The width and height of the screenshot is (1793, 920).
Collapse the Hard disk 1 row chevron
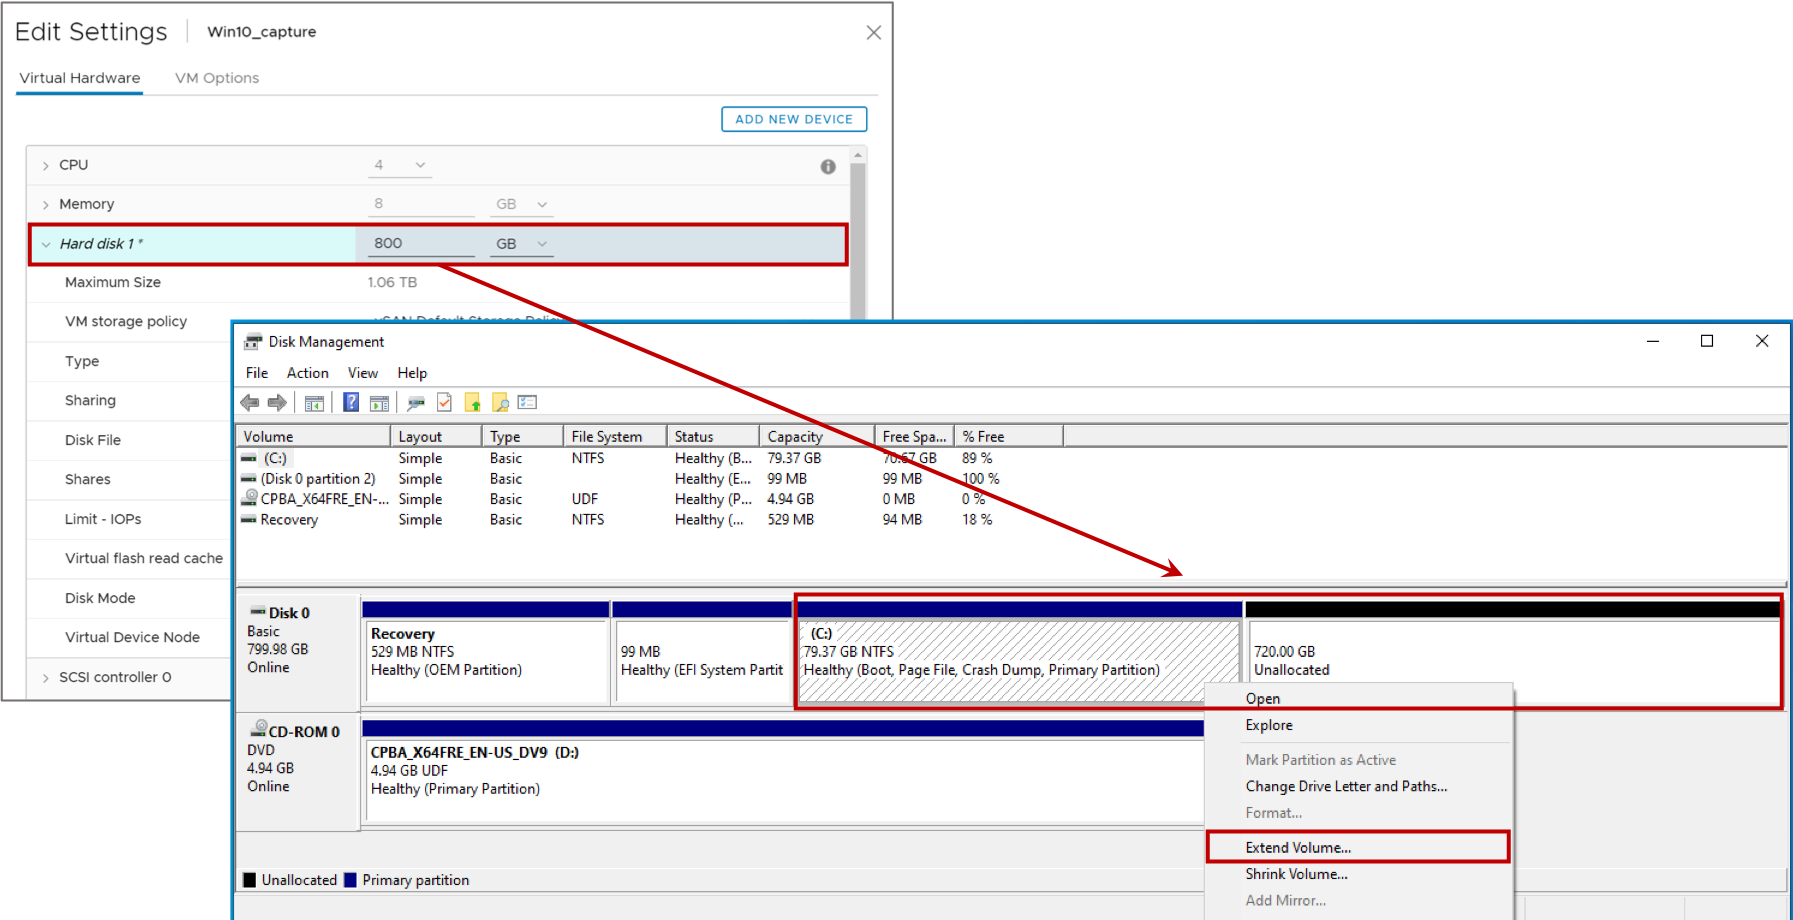(46, 244)
